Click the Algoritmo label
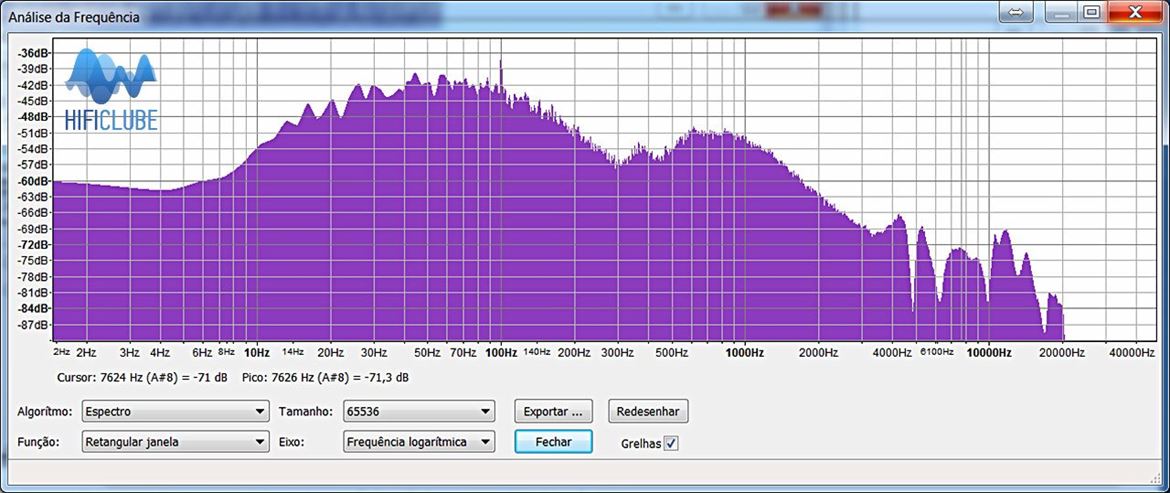This screenshot has width=1170, height=493. [x=45, y=412]
